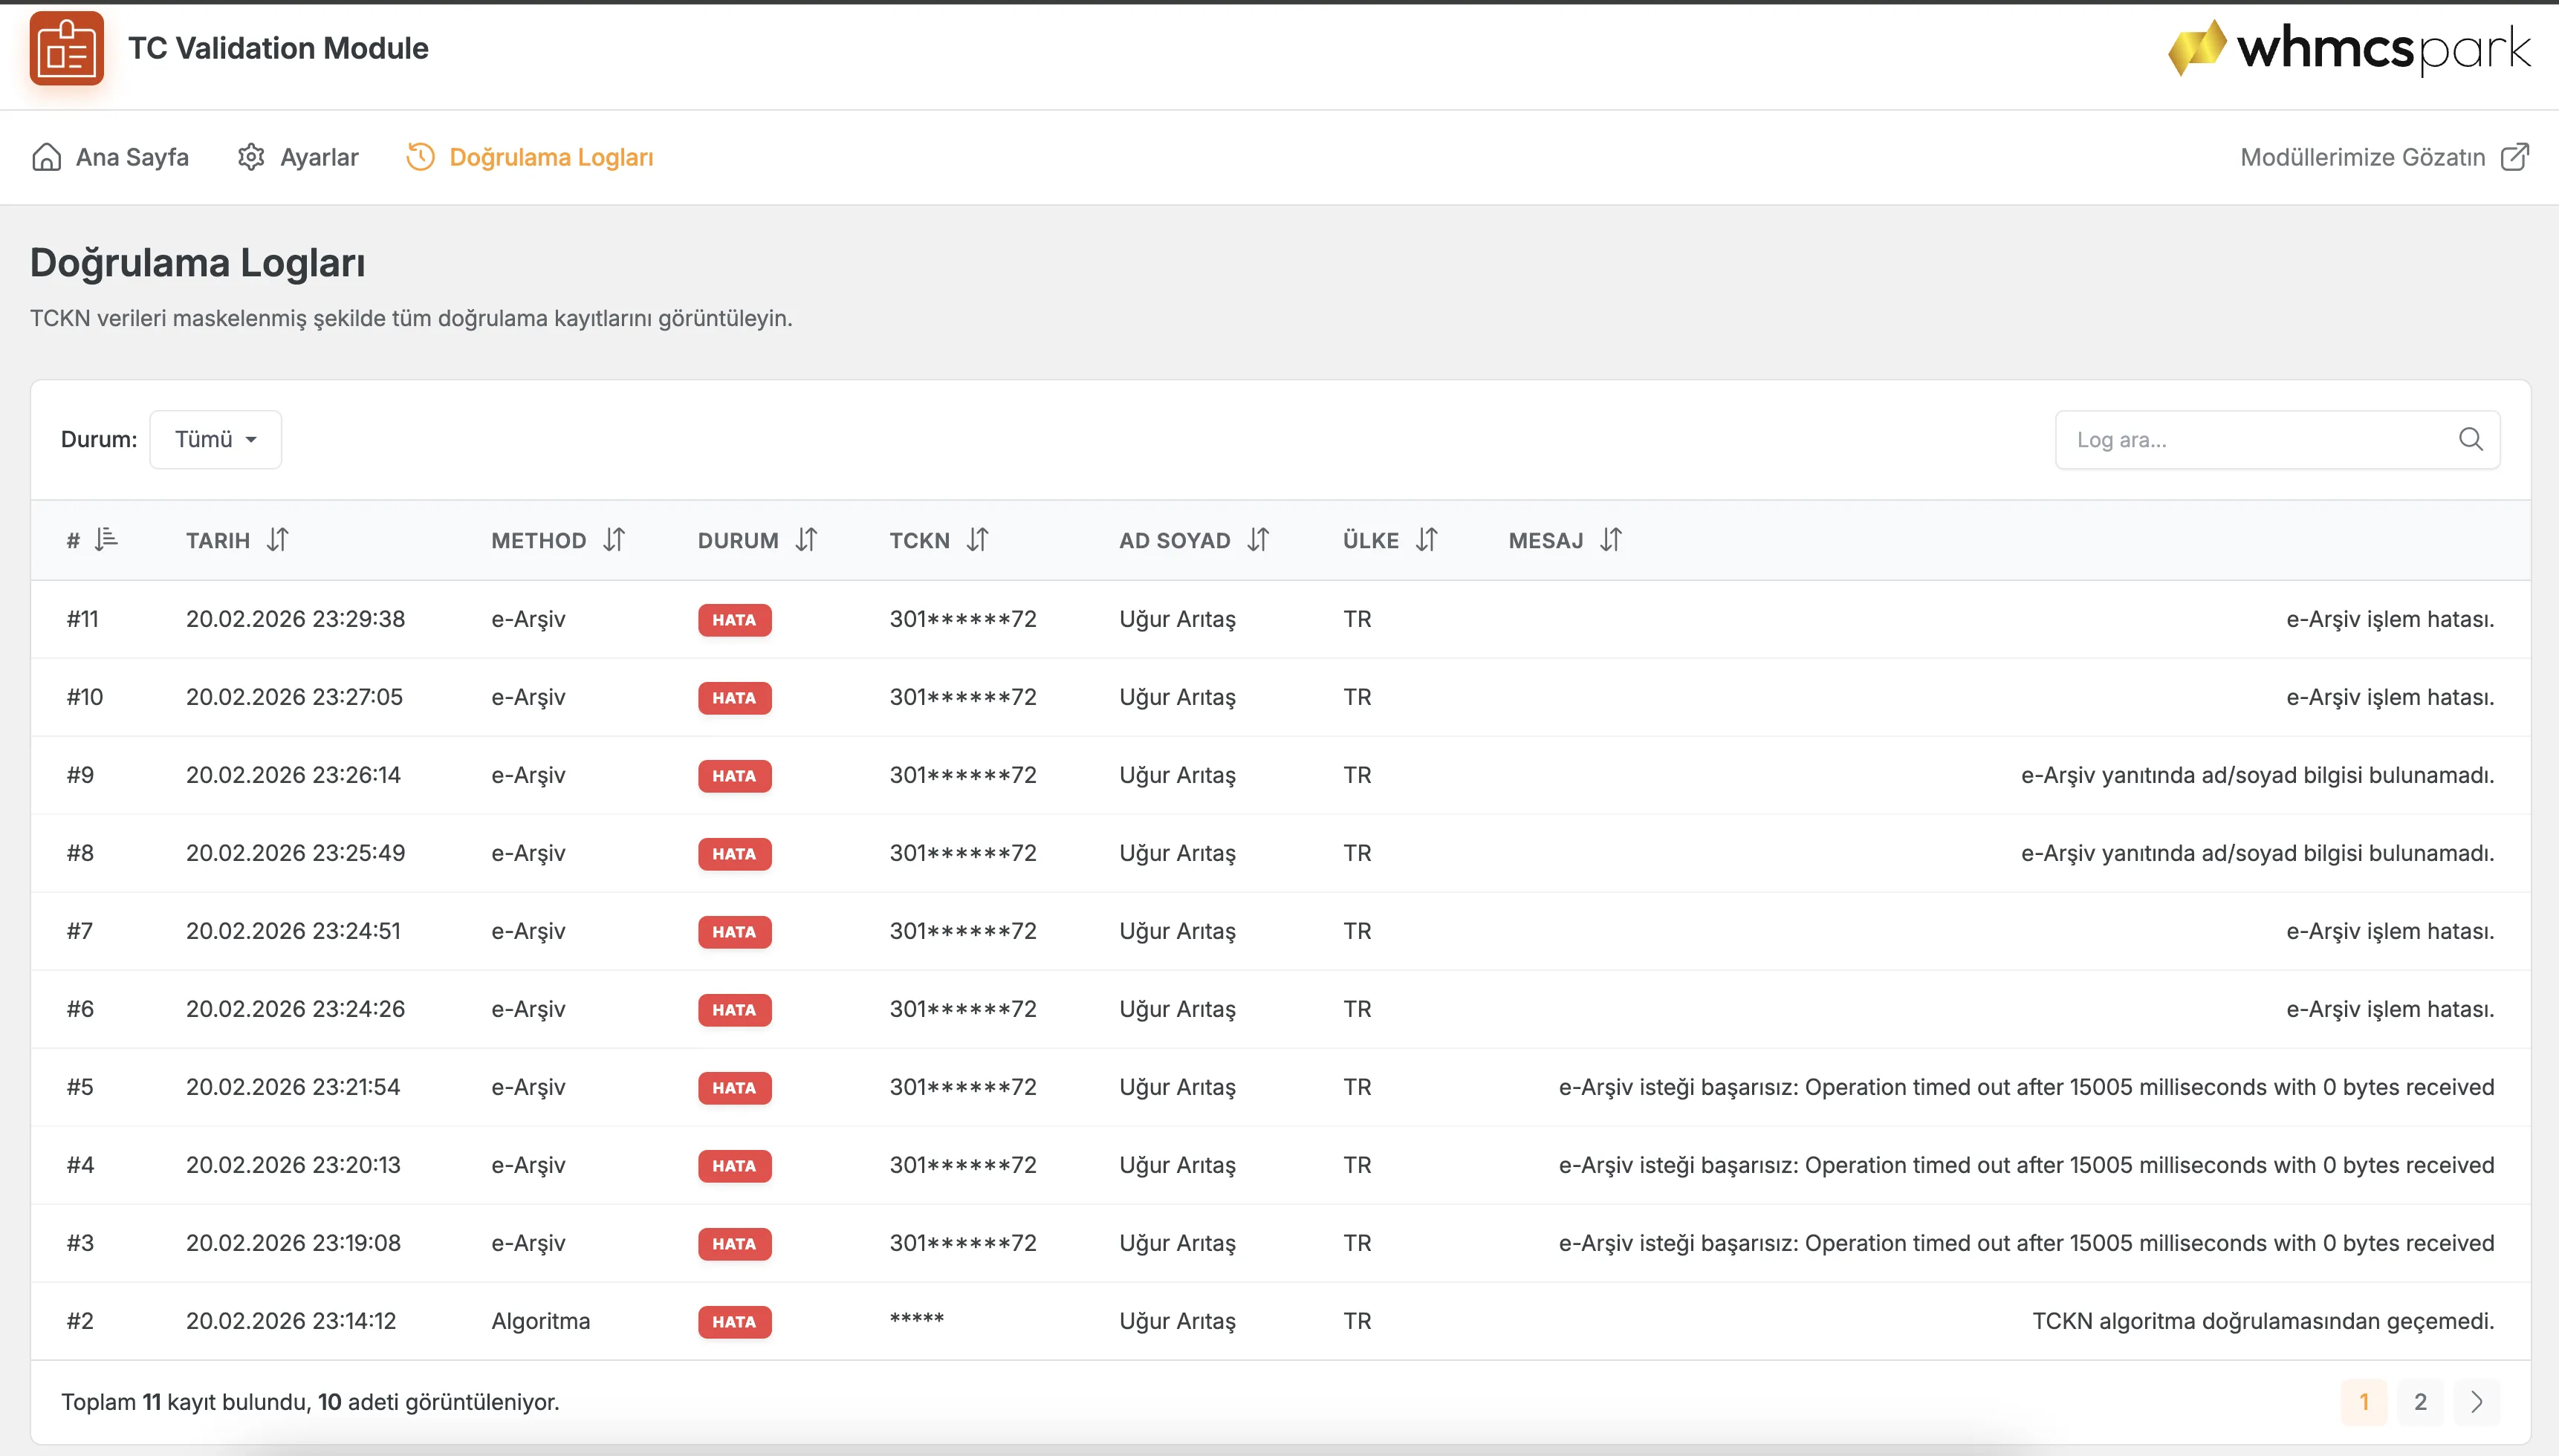
Task: Click the MESAJ column header text
Action: pos(1546,540)
